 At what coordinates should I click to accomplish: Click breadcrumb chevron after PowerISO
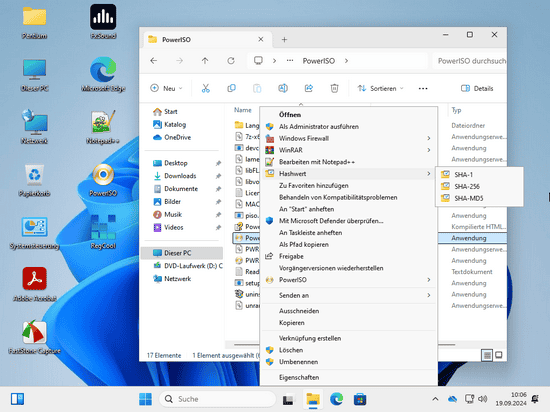click(x=346, y=61)
